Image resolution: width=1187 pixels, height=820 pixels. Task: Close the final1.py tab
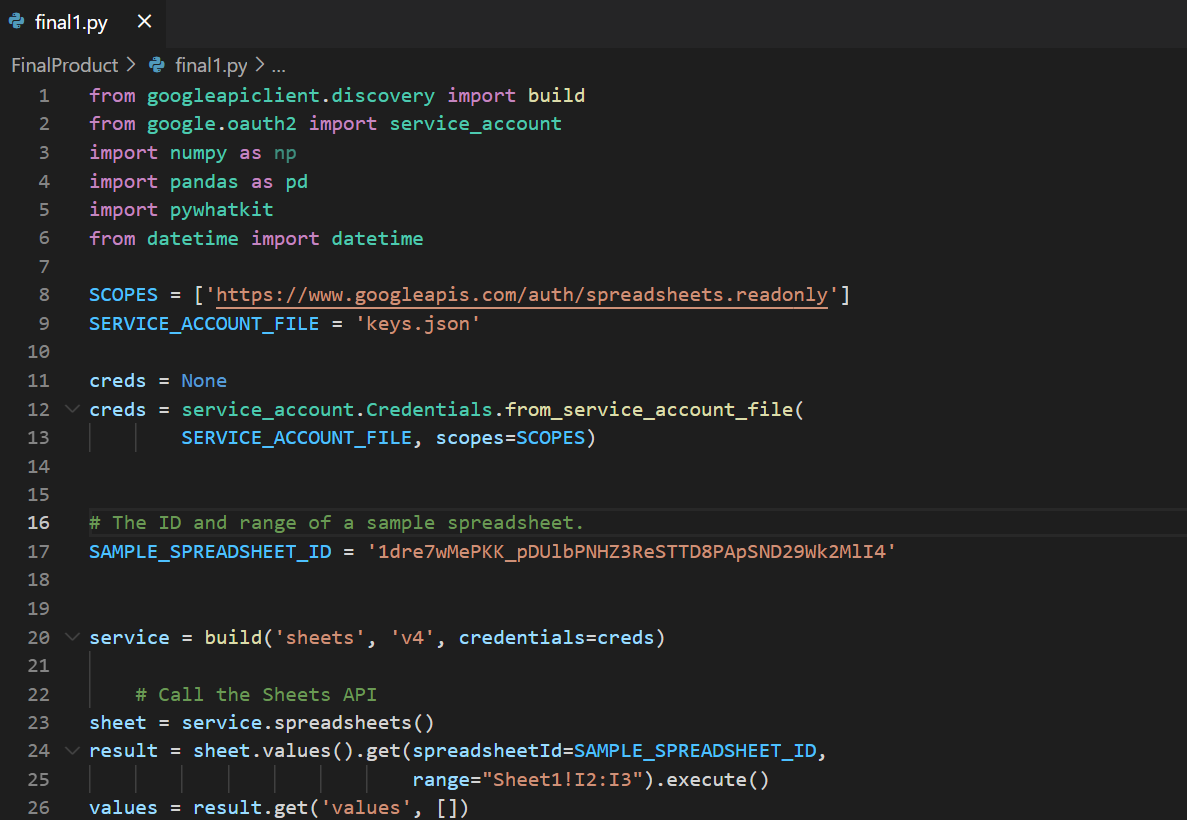144,22
